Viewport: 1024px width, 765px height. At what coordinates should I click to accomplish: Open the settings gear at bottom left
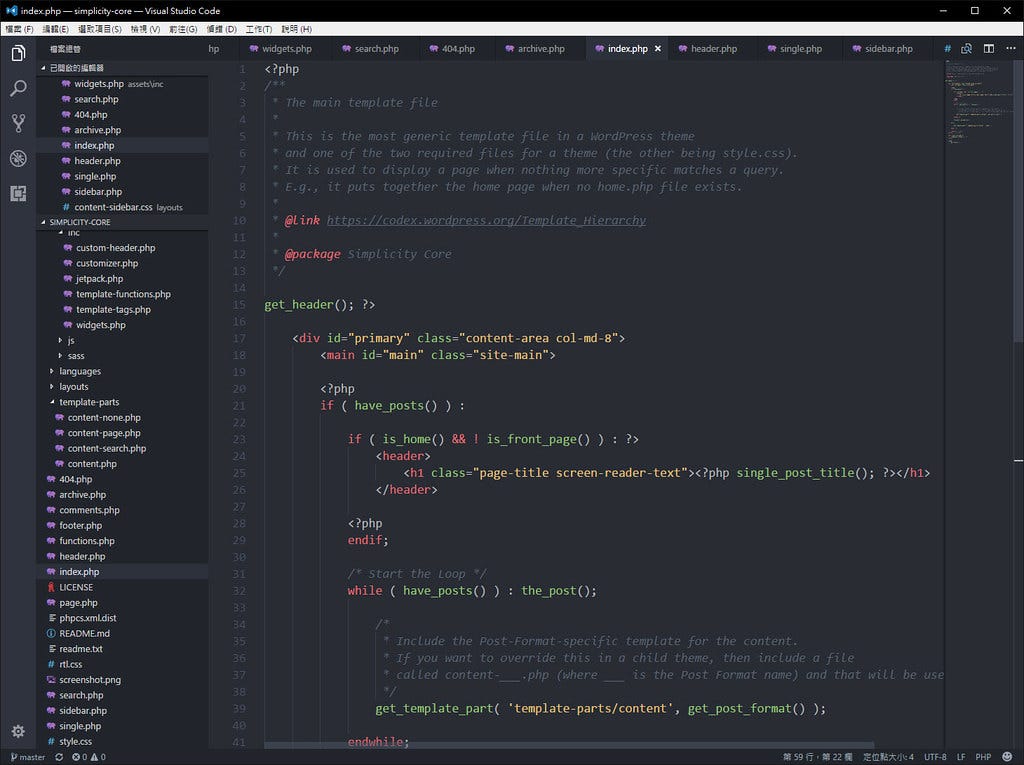pos(17,732)
